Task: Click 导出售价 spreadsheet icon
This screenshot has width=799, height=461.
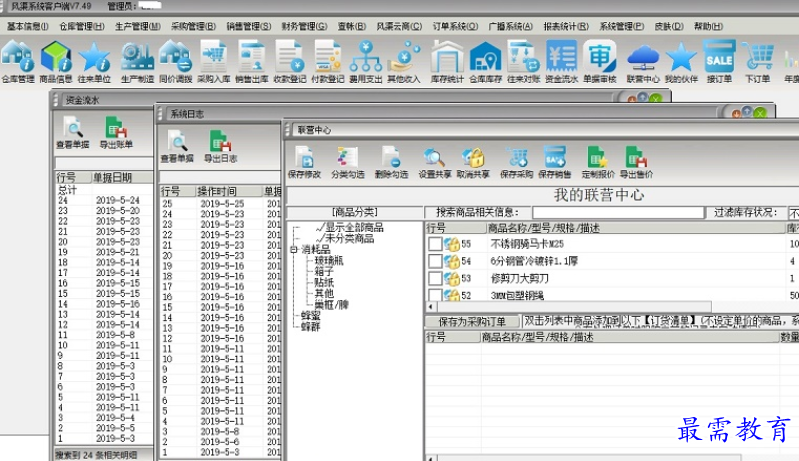Action: pos(636,162)
